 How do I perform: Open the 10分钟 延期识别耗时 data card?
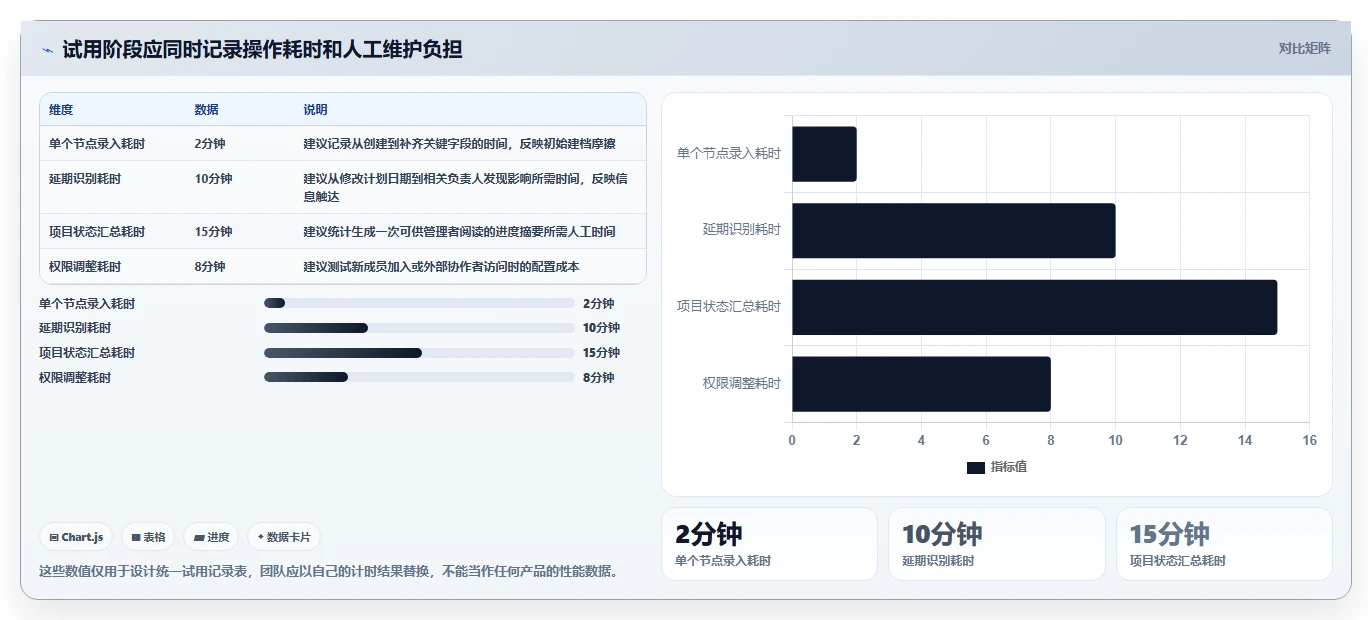[997, 544]
